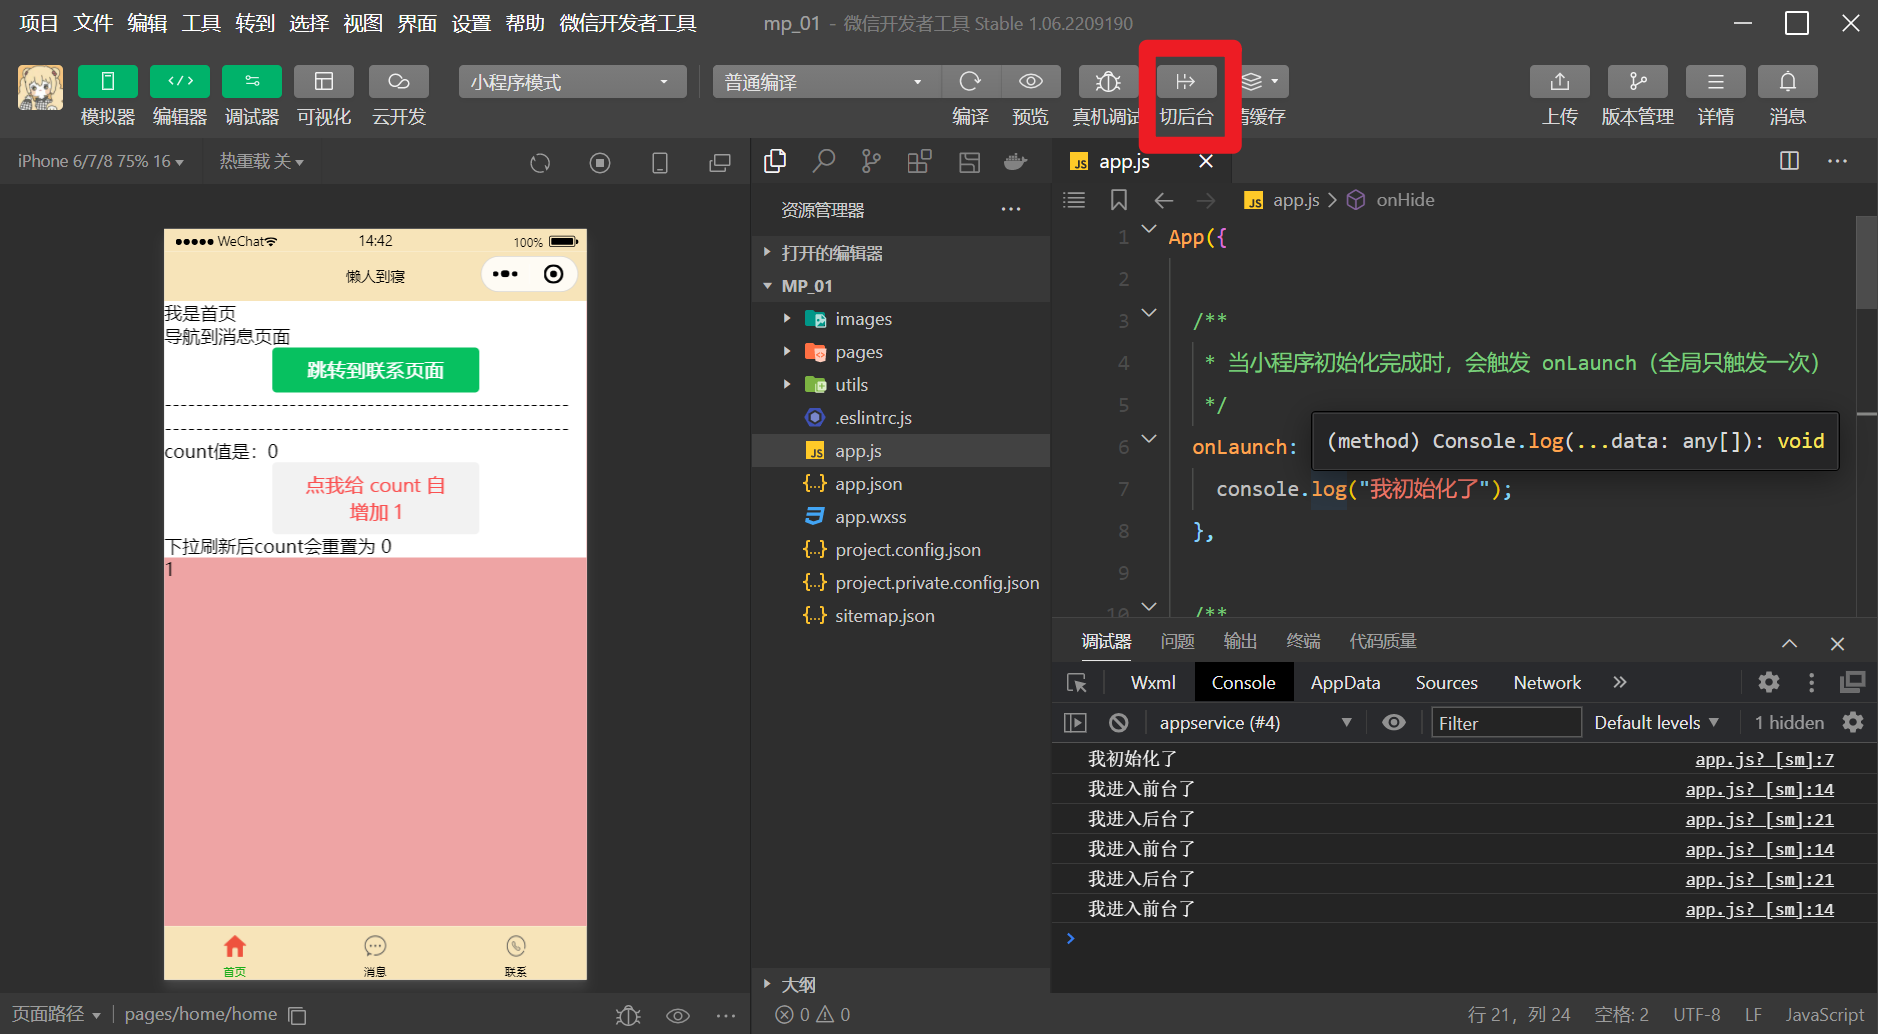1878x1034 pixels.
Task: Open the app.js? [sm]:7 source link
Action: click(1764, 759)
